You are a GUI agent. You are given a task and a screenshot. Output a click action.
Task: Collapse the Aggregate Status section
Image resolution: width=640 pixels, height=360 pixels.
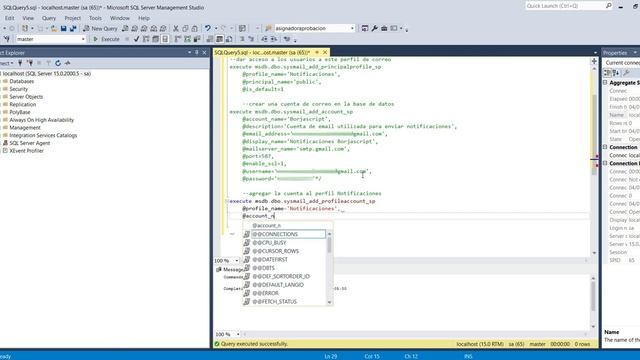(605, 82)
